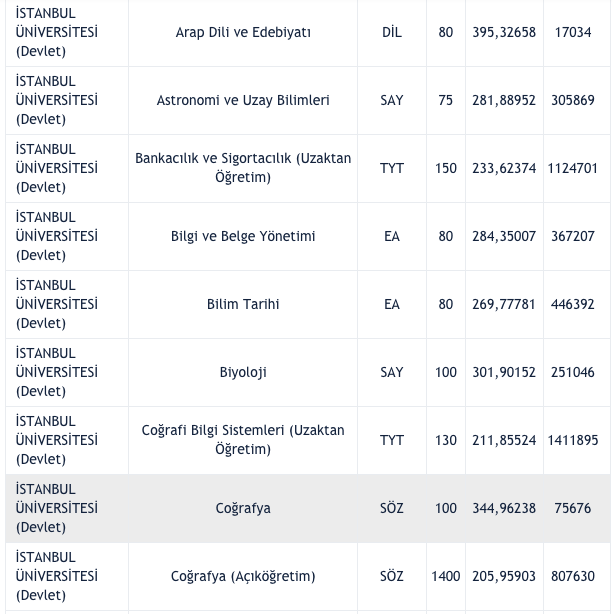This screenshot has height=614, width=612.
Task: Click score 301,90152 in Biyoloji row
Action: [504, 372]
